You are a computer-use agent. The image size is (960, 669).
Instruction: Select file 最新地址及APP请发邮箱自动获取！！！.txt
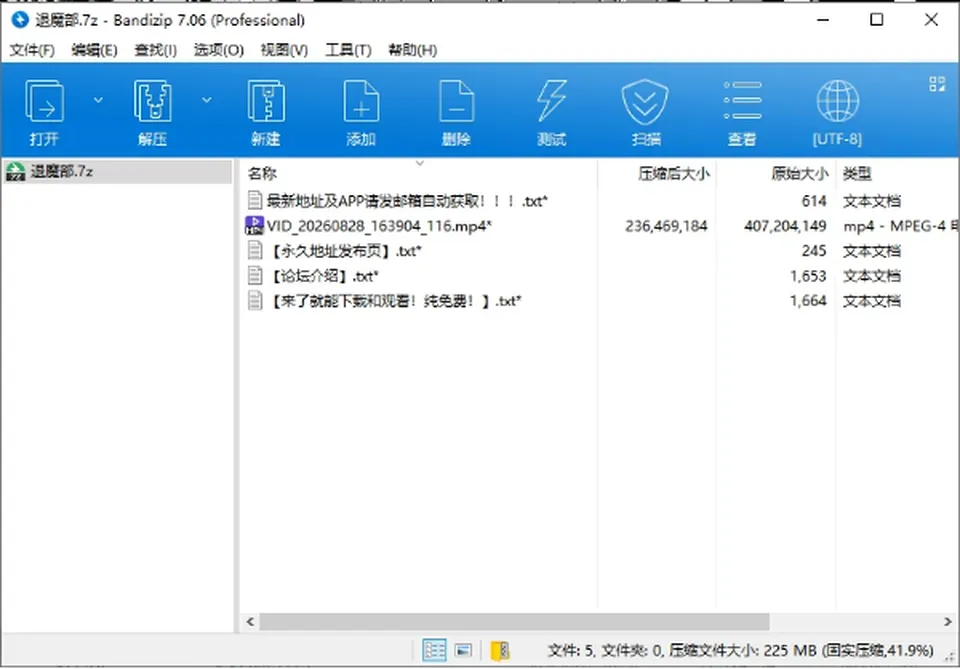click(x=407, y=201)
